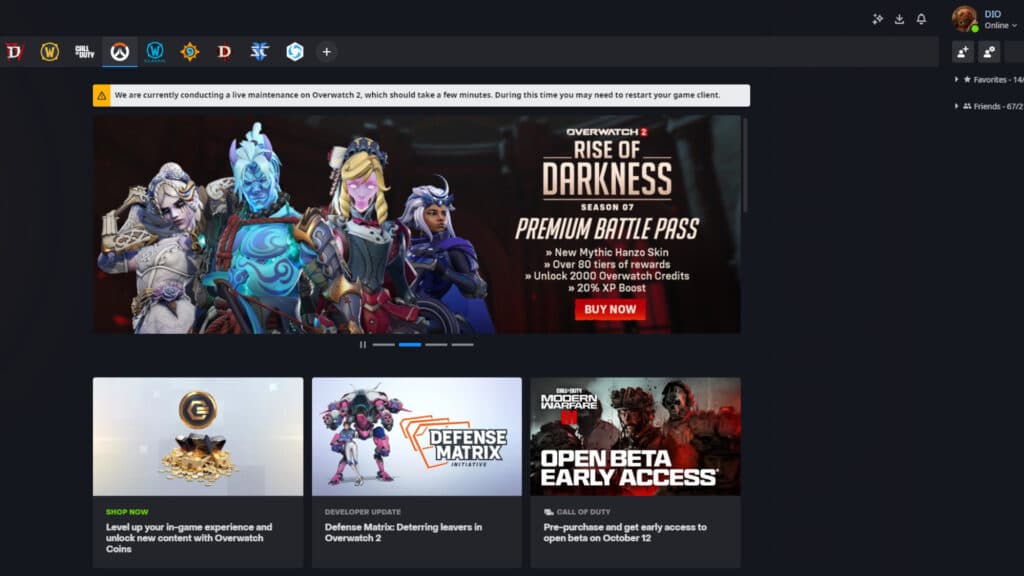Image resolution: width=1024 pixels, height=576 pixels.
Task: Click the SHOP NOW label
Action: [x=127, y=512]
